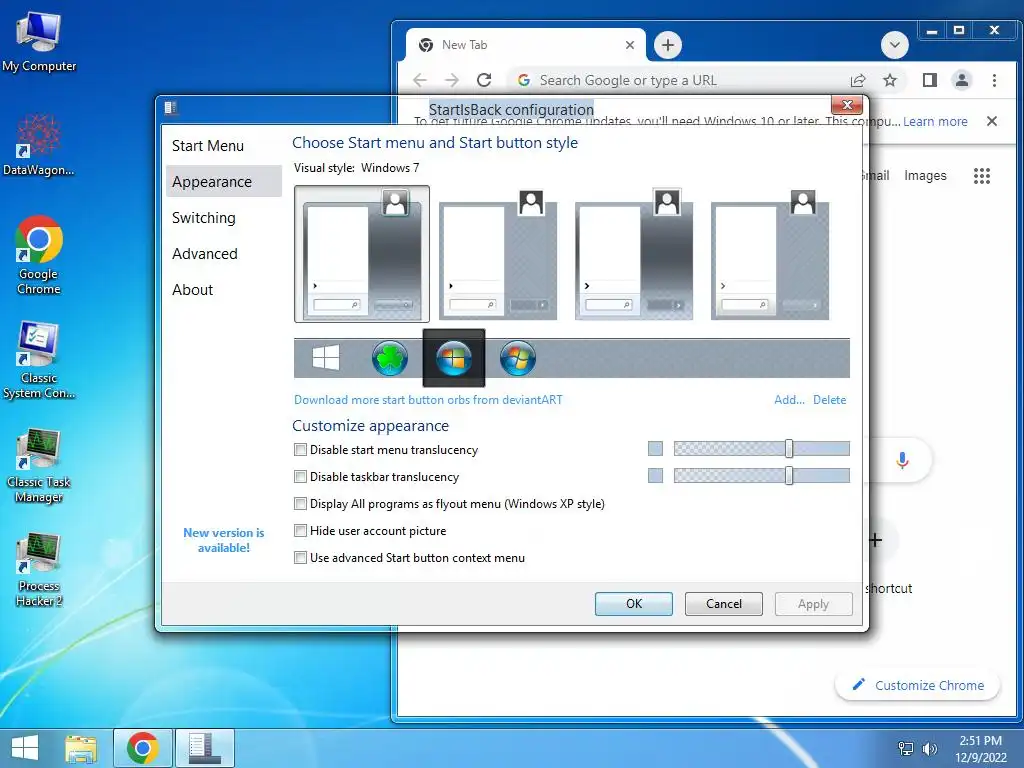
Task: Select the highlighted Windows 7 start orb
Action: pos(454,358)
